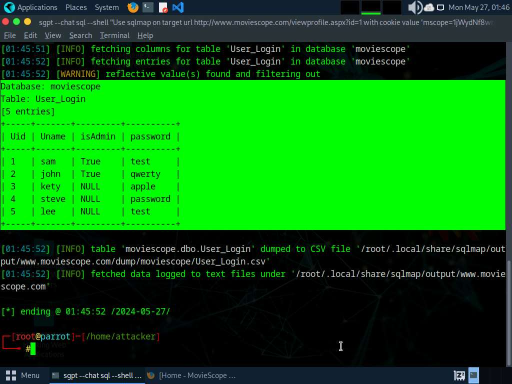Click the keyboard tray icon at bottom right
This screenshot has width=512, height=384.
[459, 376]
